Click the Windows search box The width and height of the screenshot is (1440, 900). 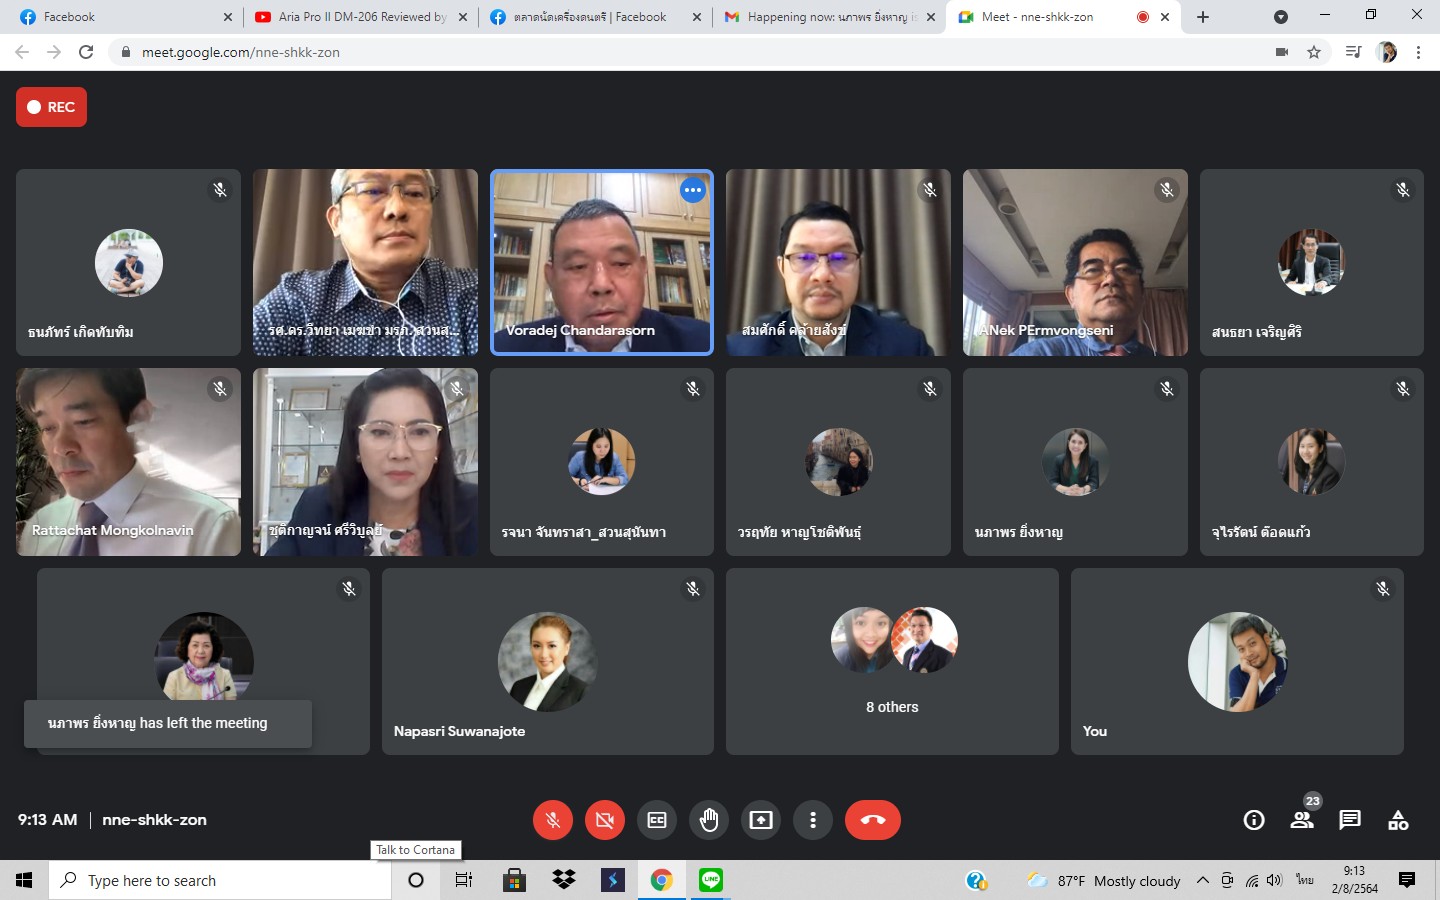coord(220,880)
